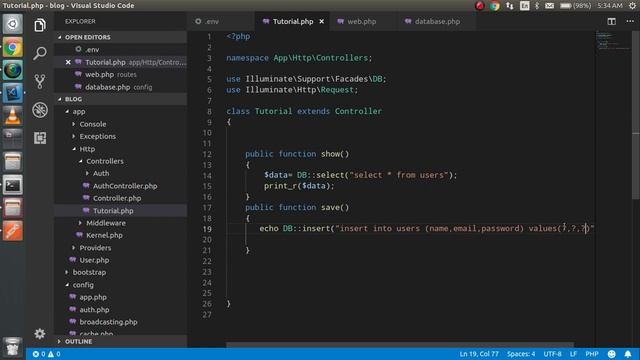Open the feedback smiley in status bar
The image size is (640, 360).
pos(611,354)
